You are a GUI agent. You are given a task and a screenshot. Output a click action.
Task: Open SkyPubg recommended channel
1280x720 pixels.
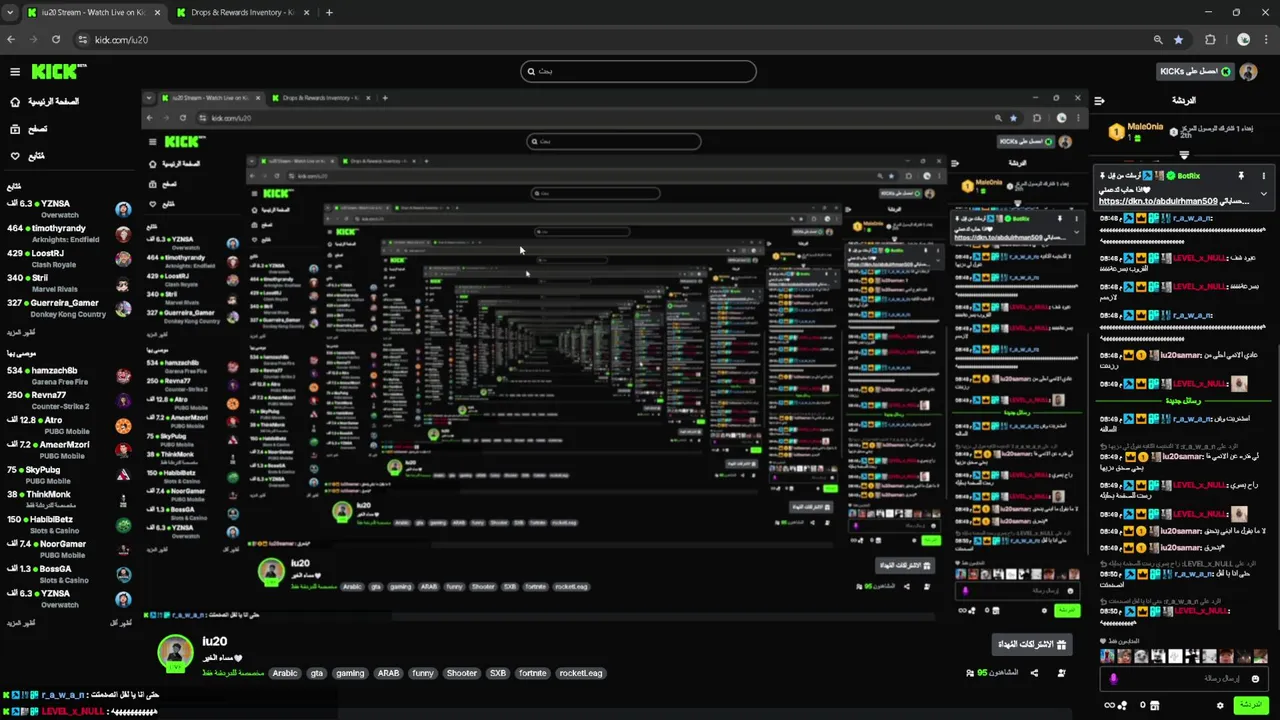[x=68, y=475]
